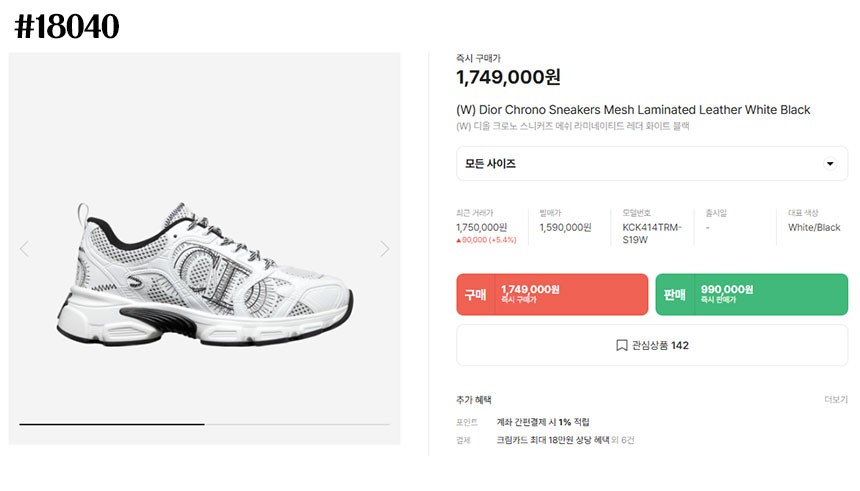Image resolution: width=860 pixels, height=491 pixels.
Task: Bookmark the item via the 관심상품 icon
Action: [x=621, y=345]
